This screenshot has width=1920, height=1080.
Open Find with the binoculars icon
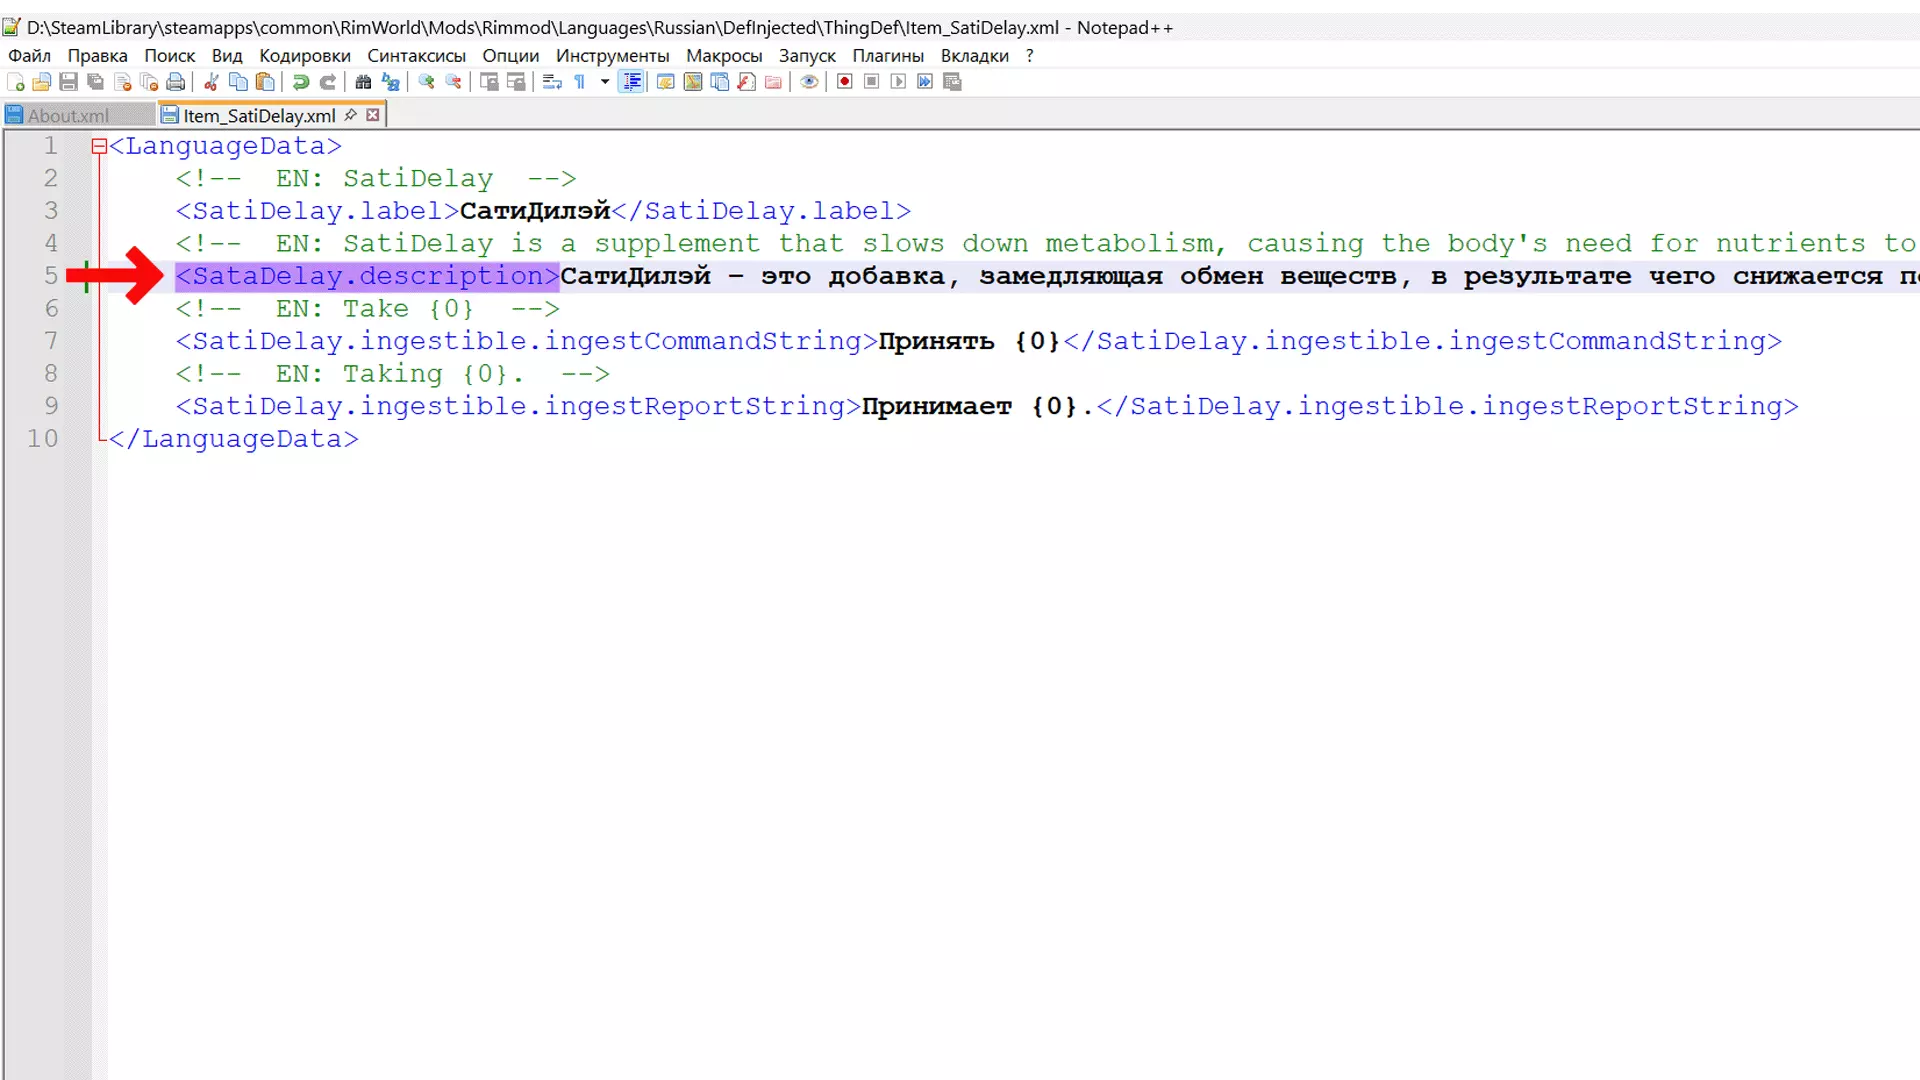point(363,82)
